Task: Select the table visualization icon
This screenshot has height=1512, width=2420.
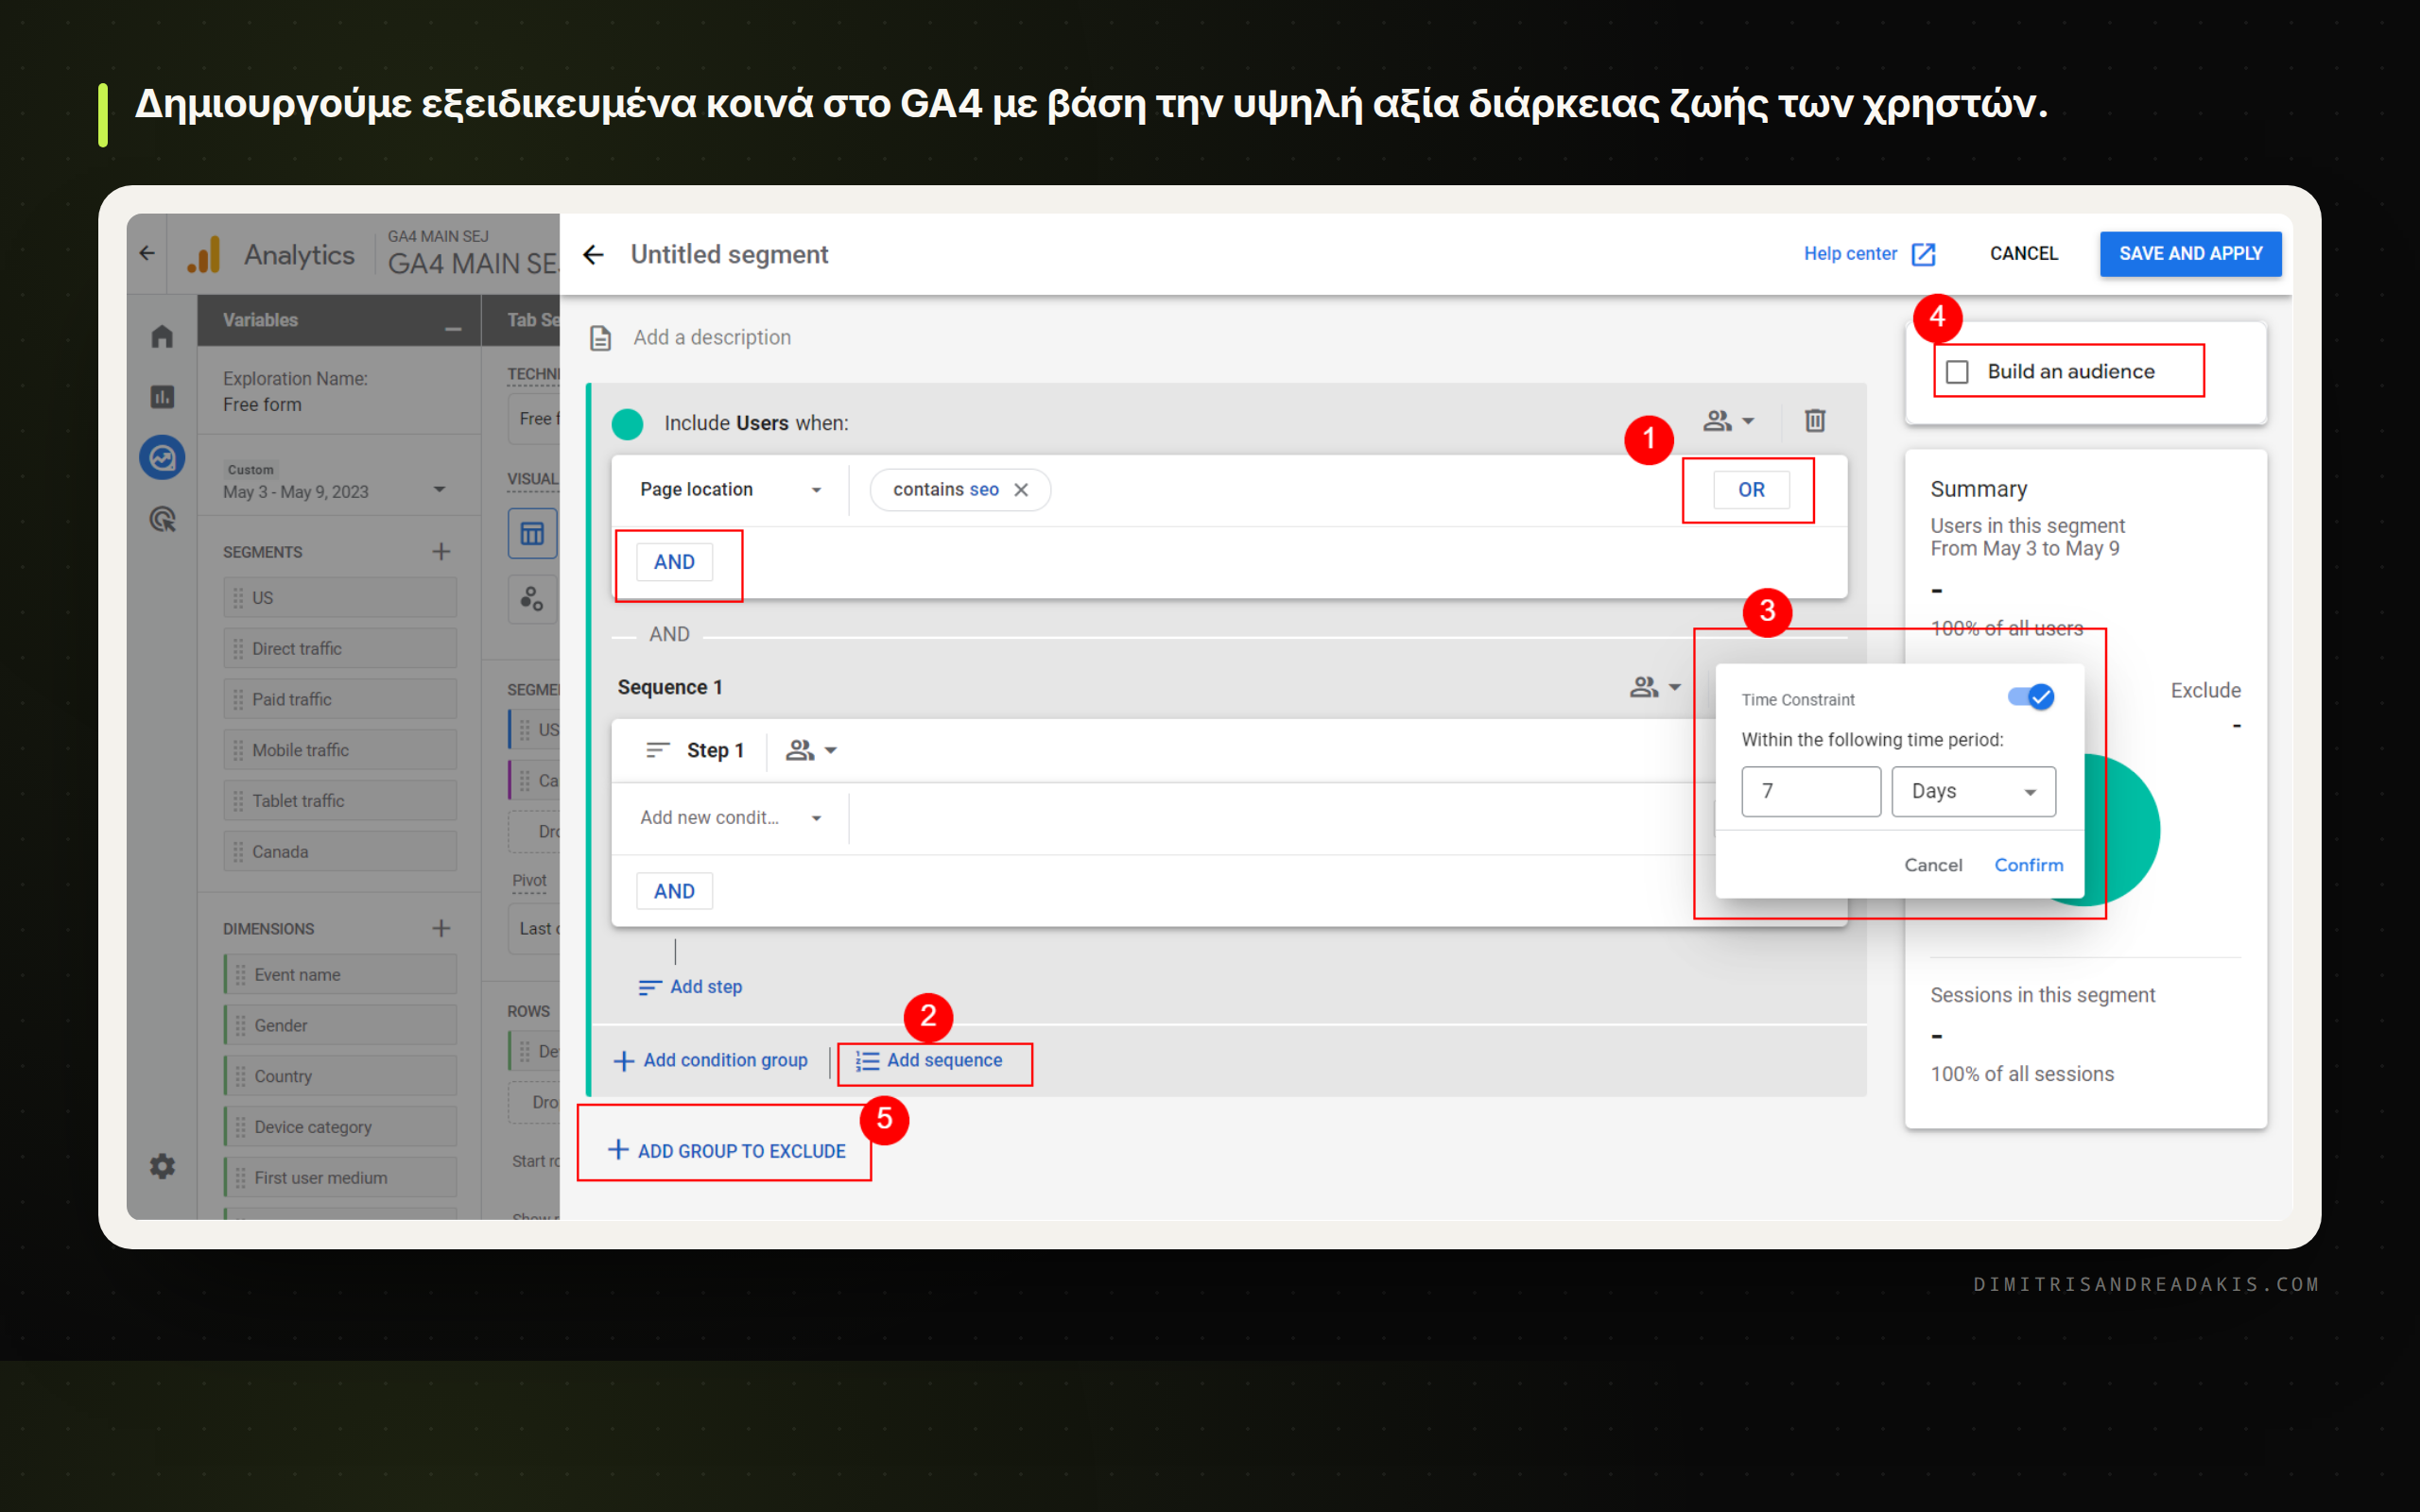Action: point(532,534)
